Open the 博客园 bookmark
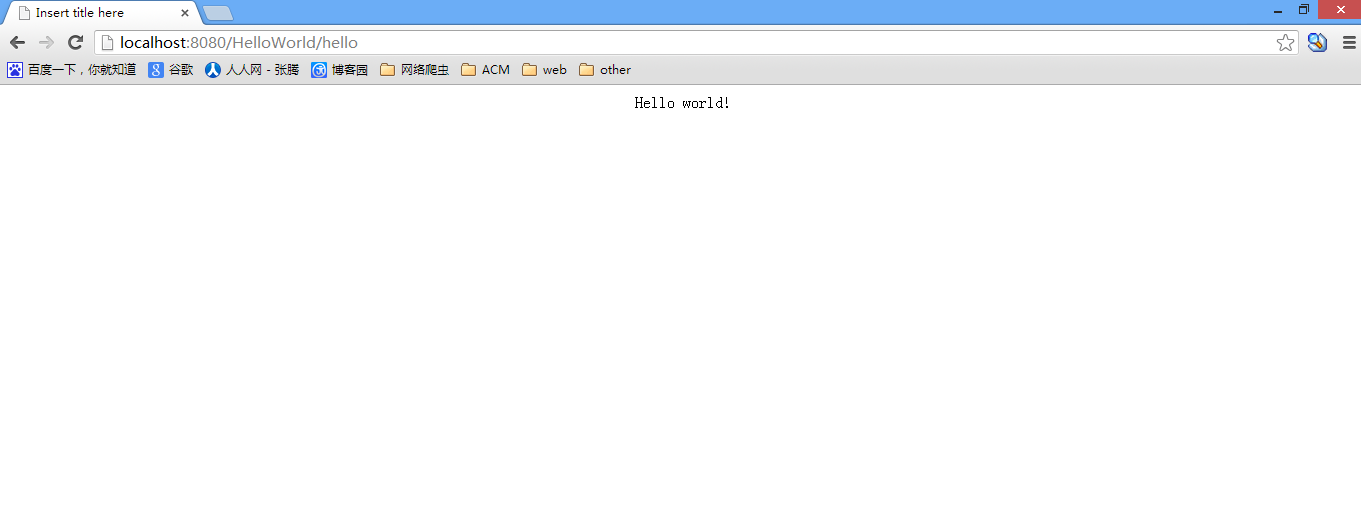The width and height of the screenshot is (1361, 519). click(340, 70)
